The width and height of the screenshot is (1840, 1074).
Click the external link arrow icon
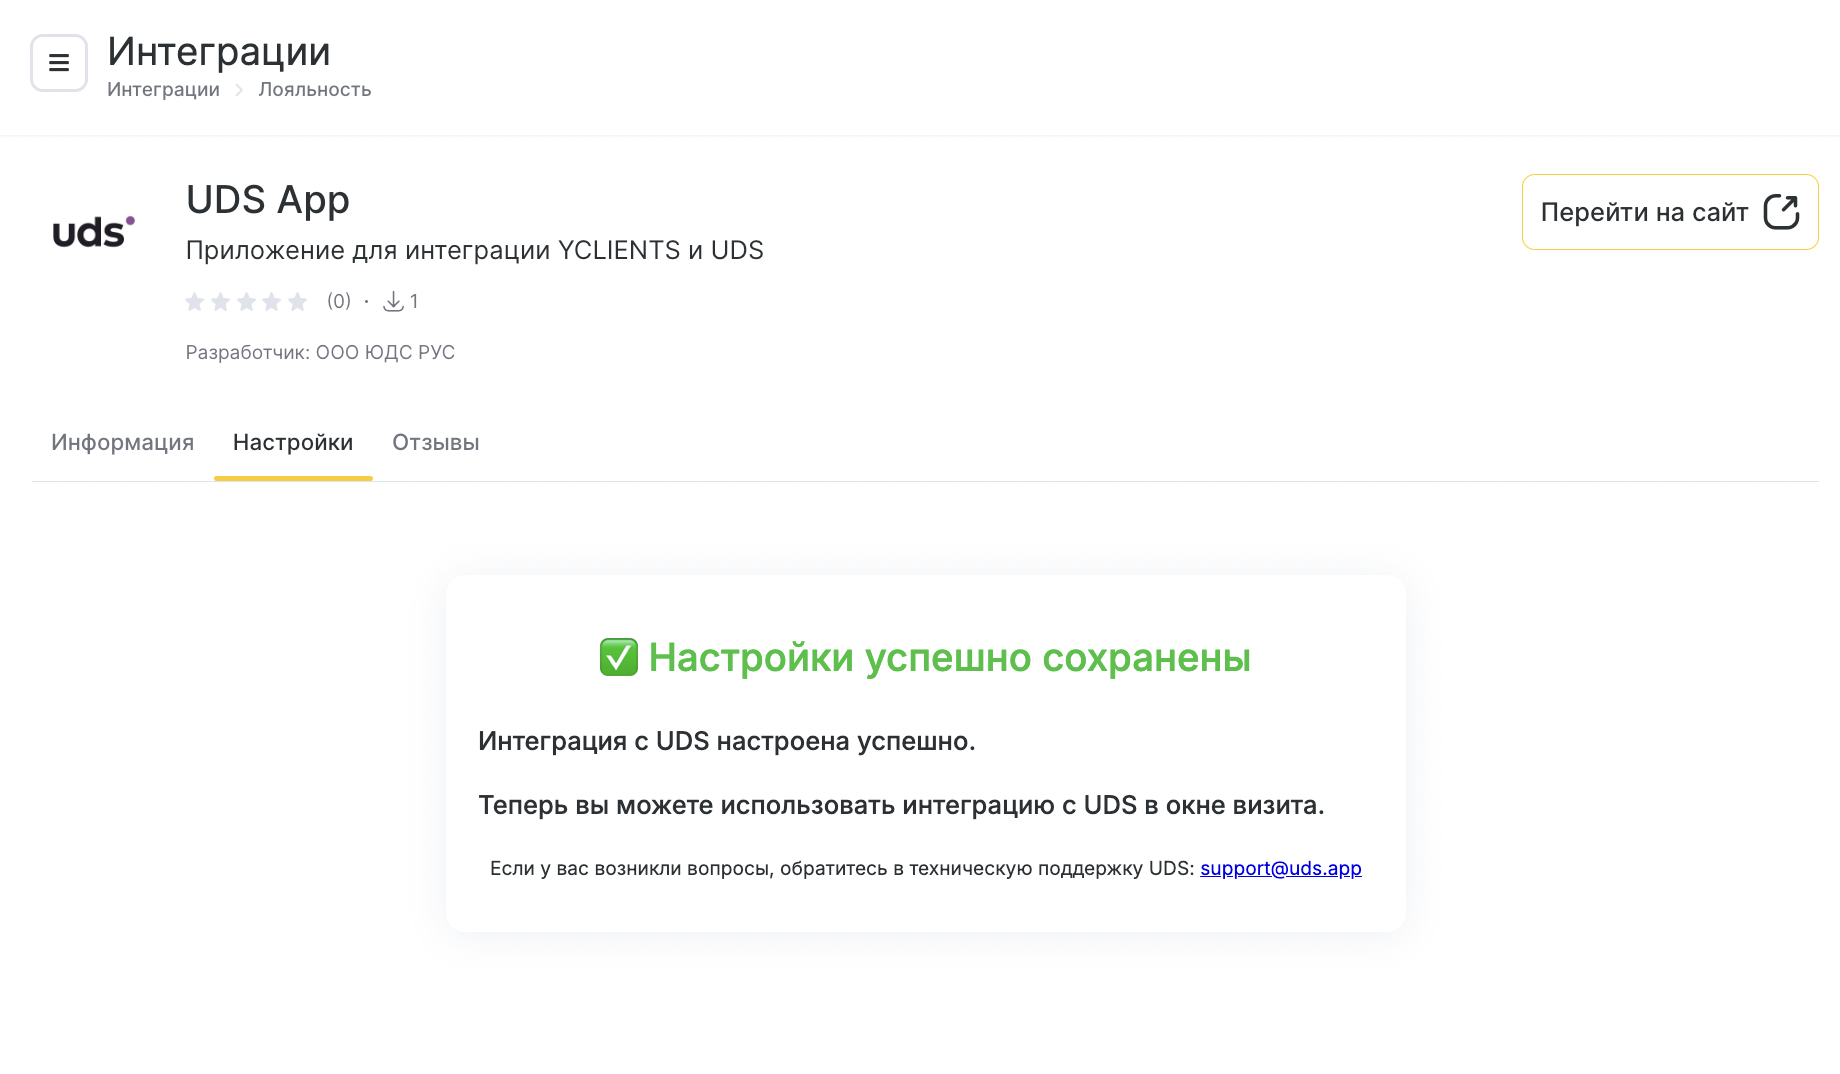click(1781, 212)
